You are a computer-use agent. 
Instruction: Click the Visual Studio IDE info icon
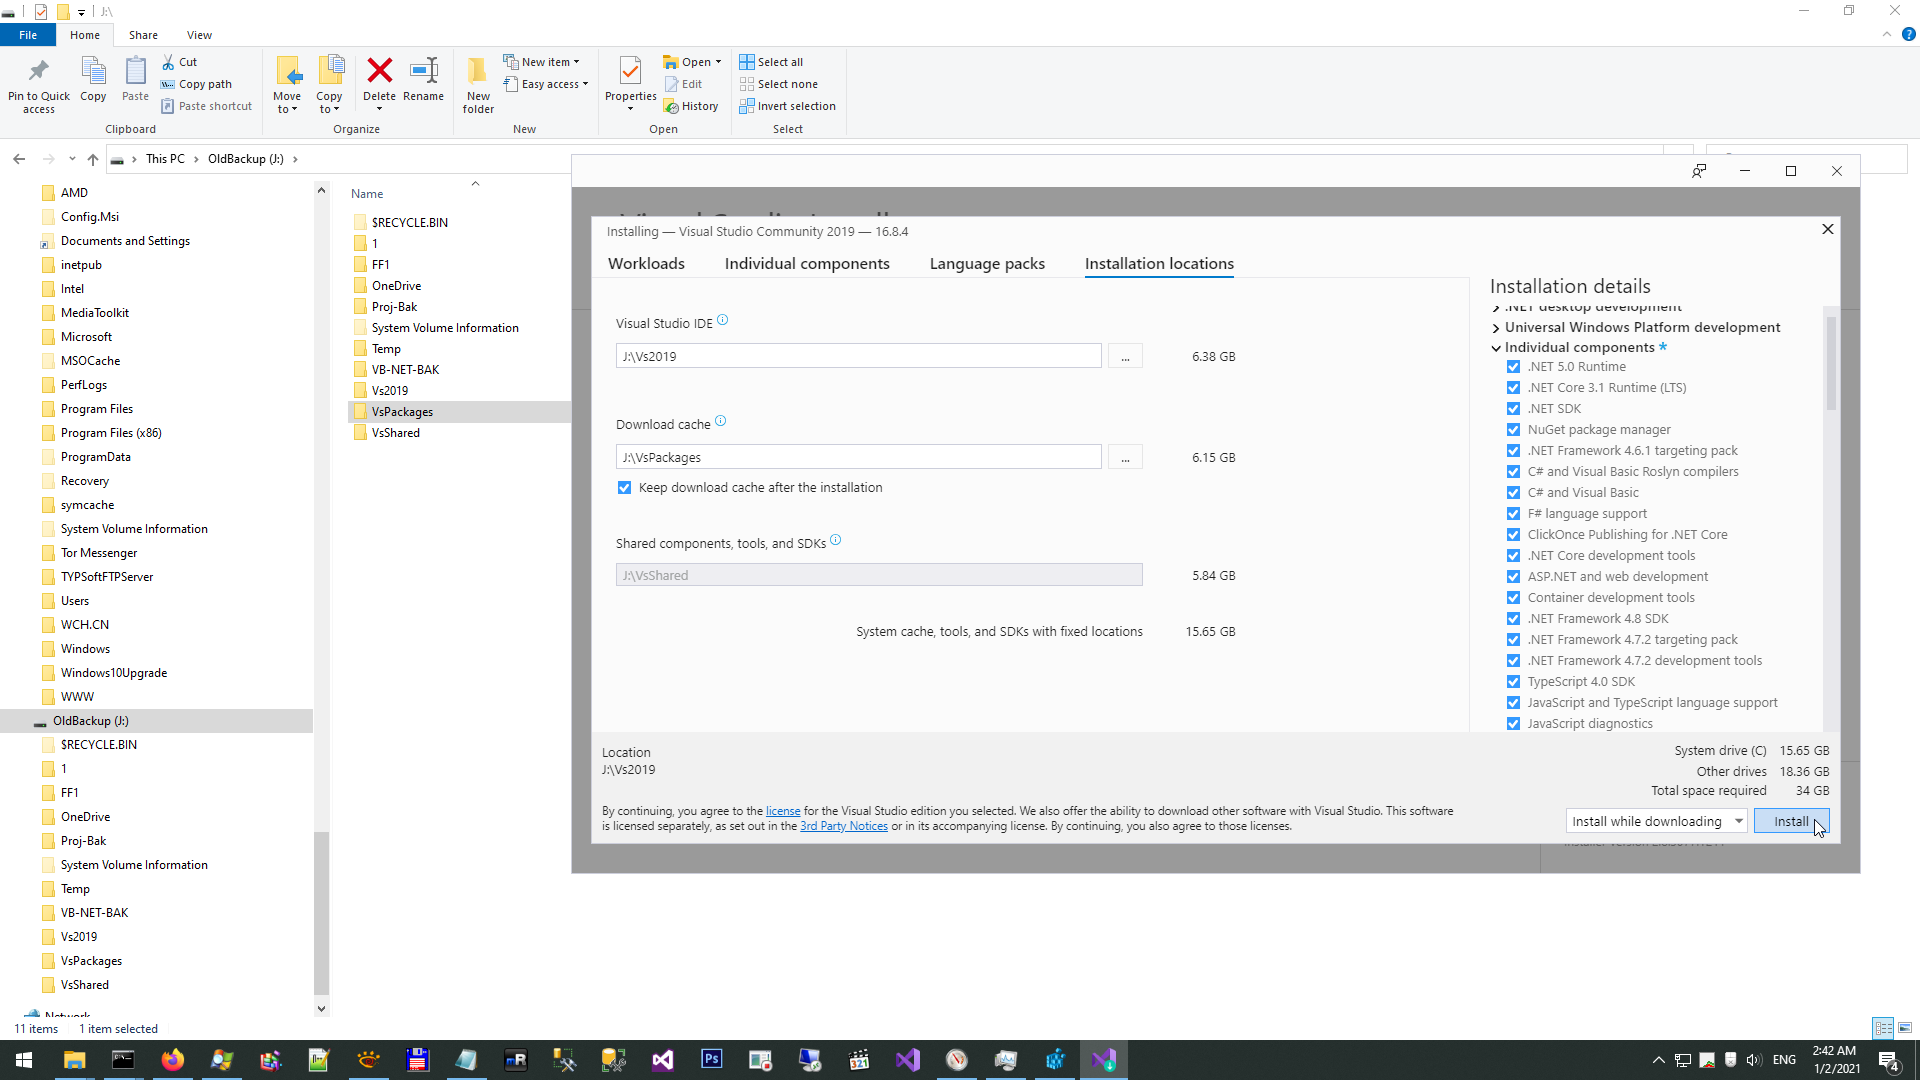coord(722,321)
